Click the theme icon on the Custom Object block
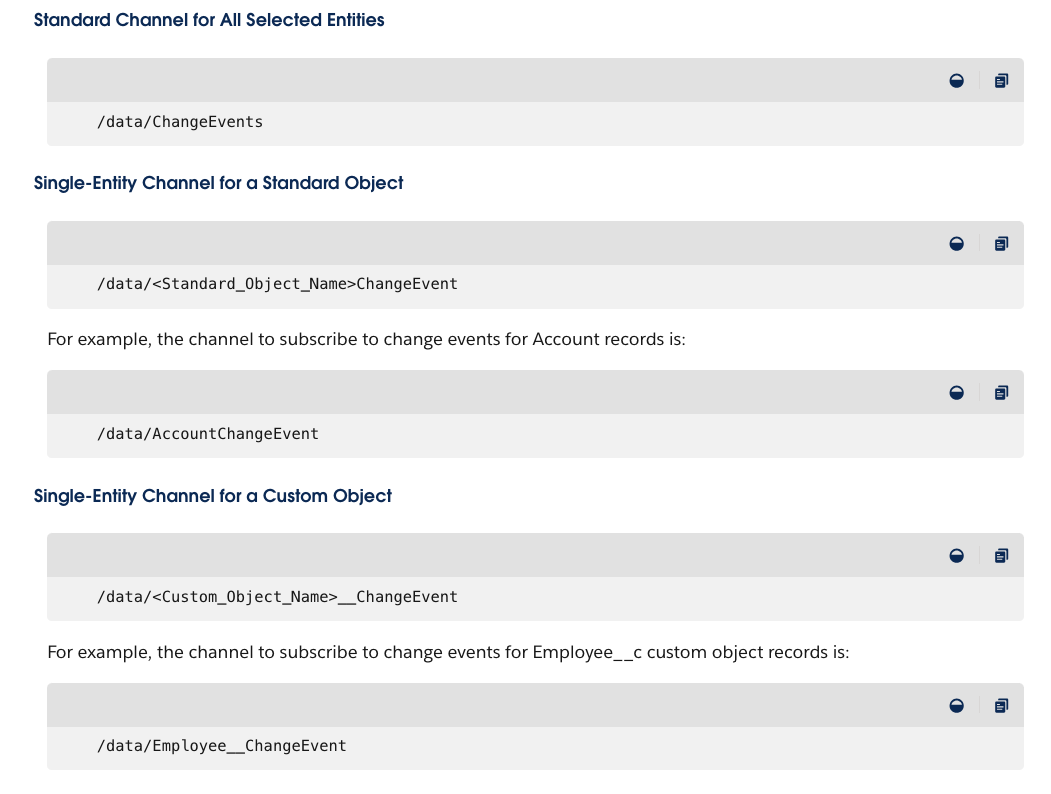The width and height of the screenshot is (1051, 794). tap(956, 555)
